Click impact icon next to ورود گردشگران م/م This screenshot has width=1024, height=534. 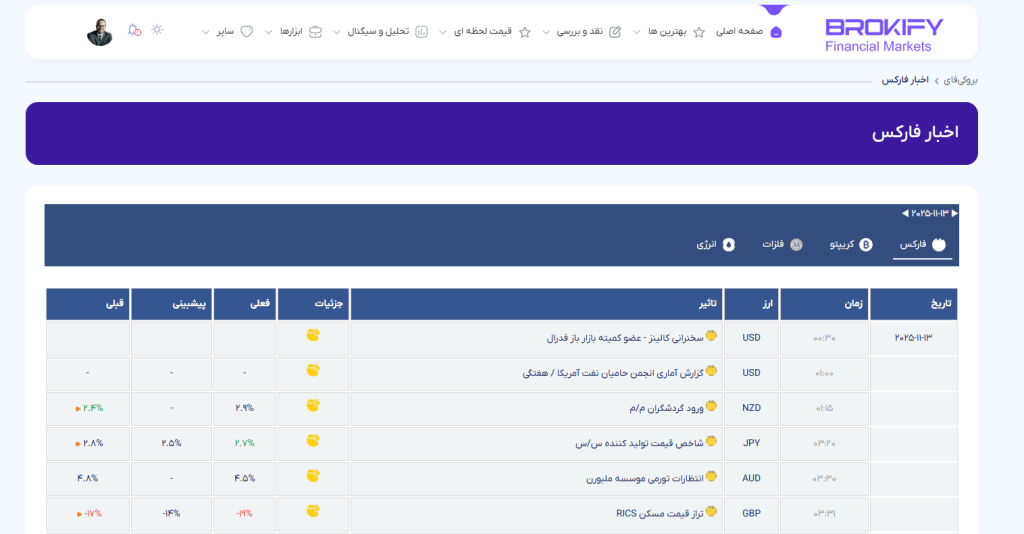[x=711, y=406]
